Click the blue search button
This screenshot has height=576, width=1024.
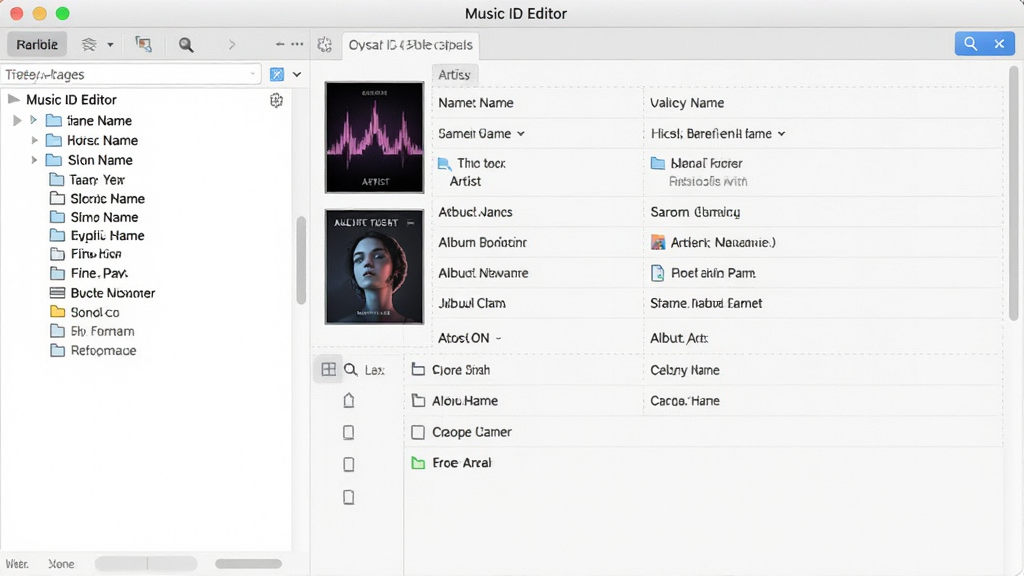tap(970, 44)
